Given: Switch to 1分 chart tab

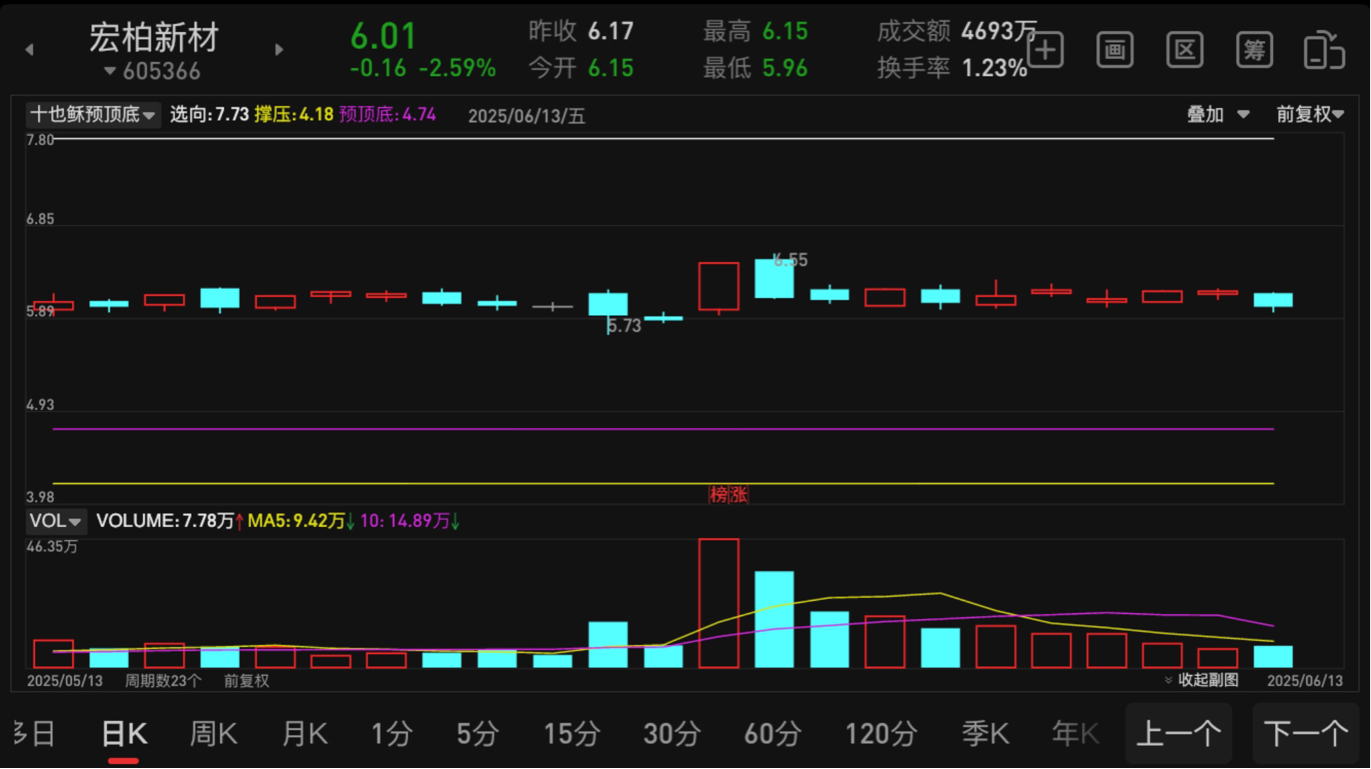Looking at the screenshot, I should [391, 735].
